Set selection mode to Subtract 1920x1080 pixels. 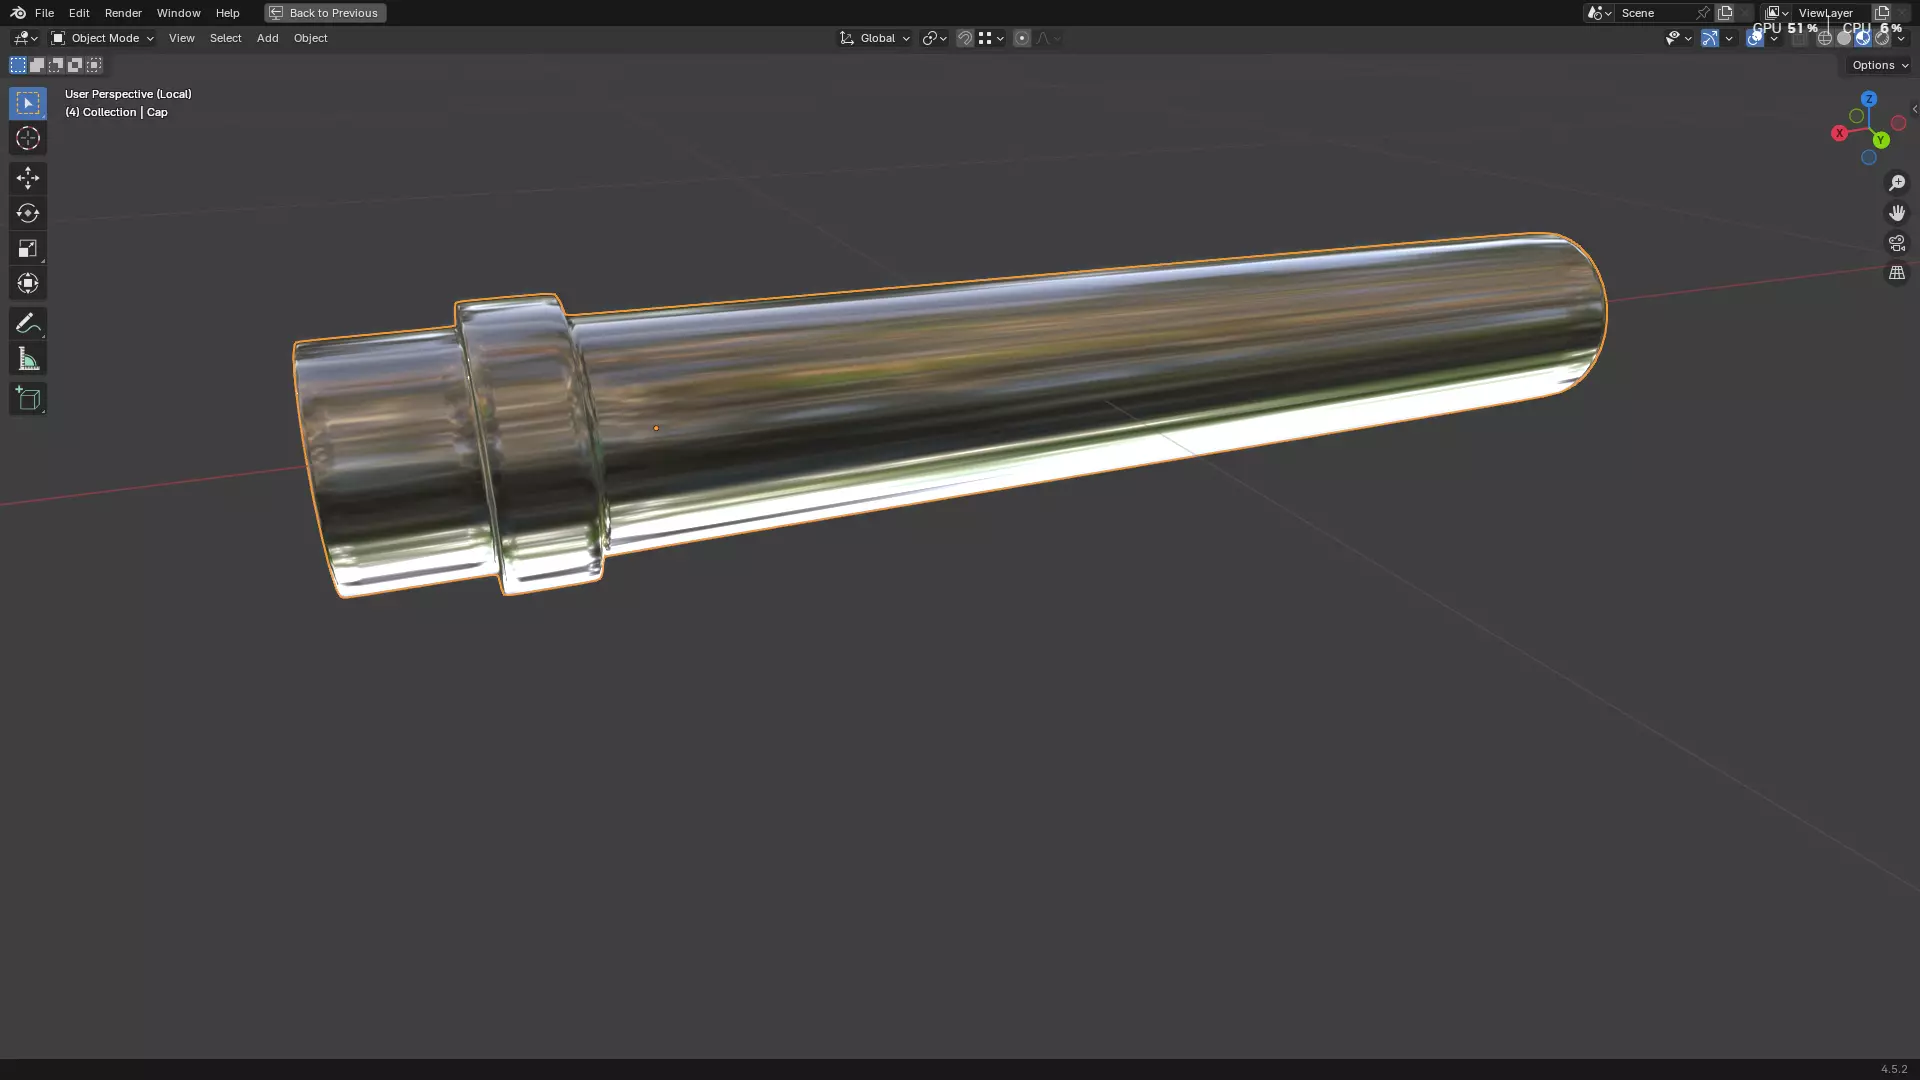coord(56,65)
